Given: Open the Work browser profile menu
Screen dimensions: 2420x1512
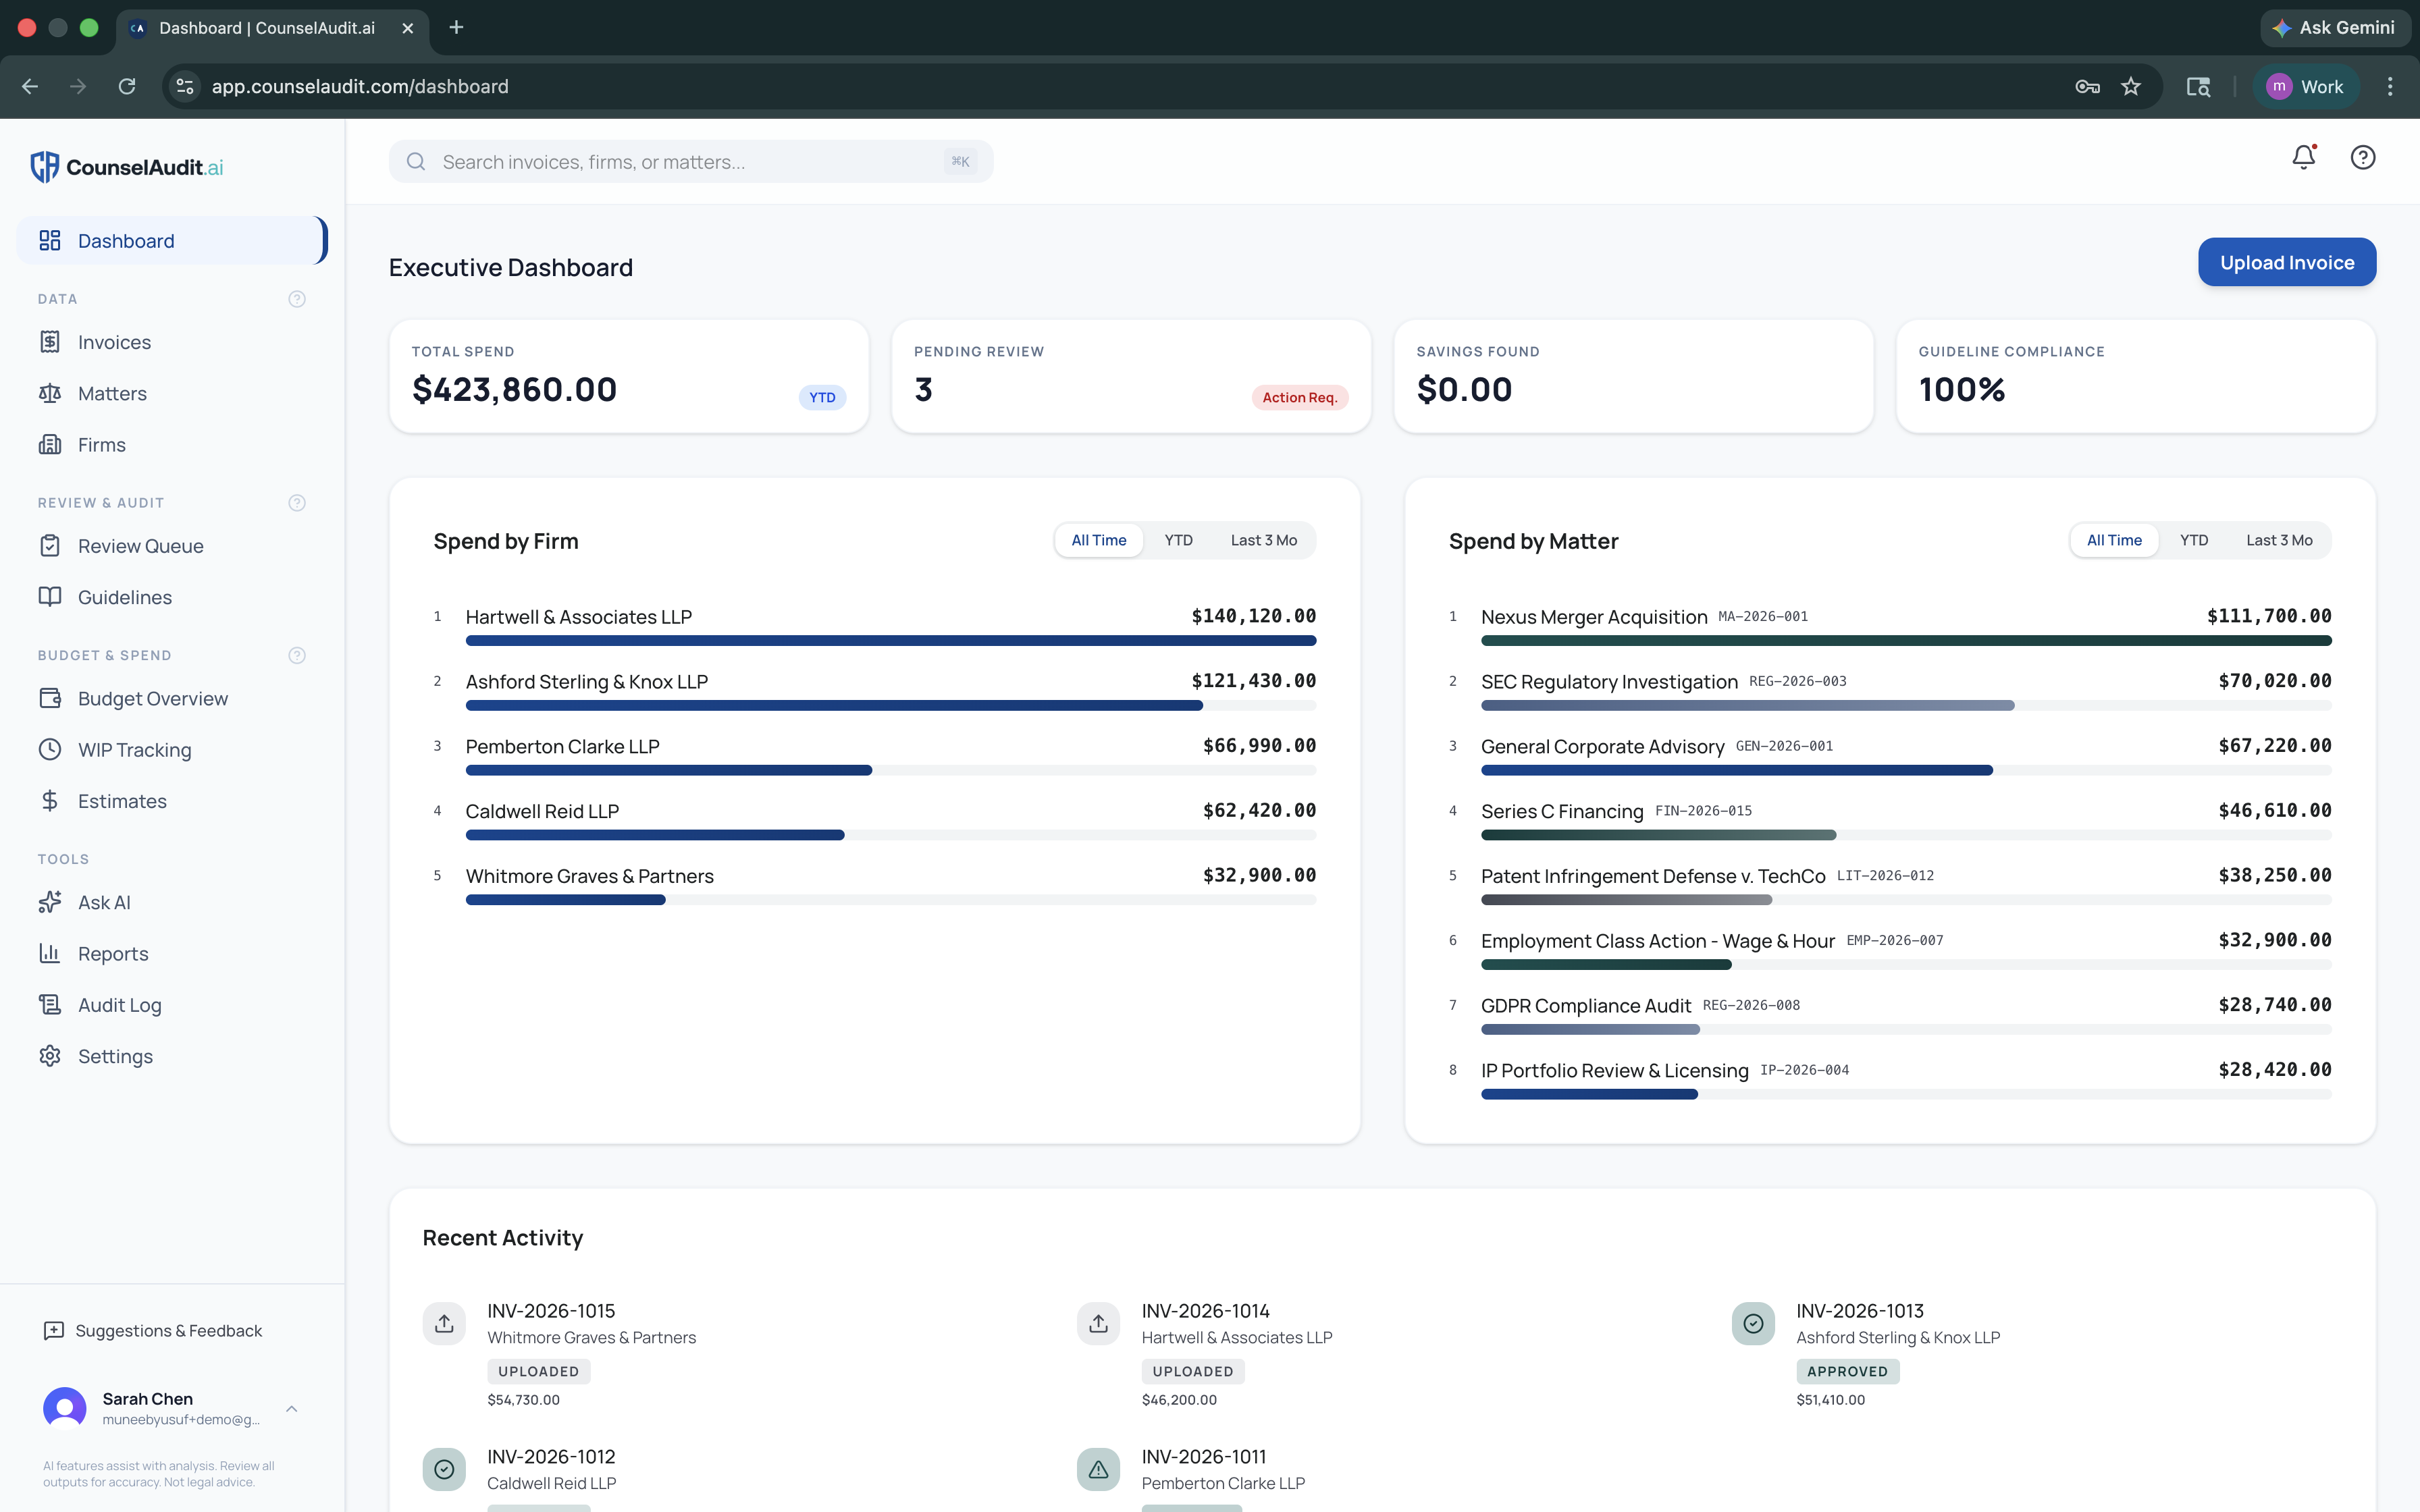Looking at the screenshot, I should pos(2307,86).
